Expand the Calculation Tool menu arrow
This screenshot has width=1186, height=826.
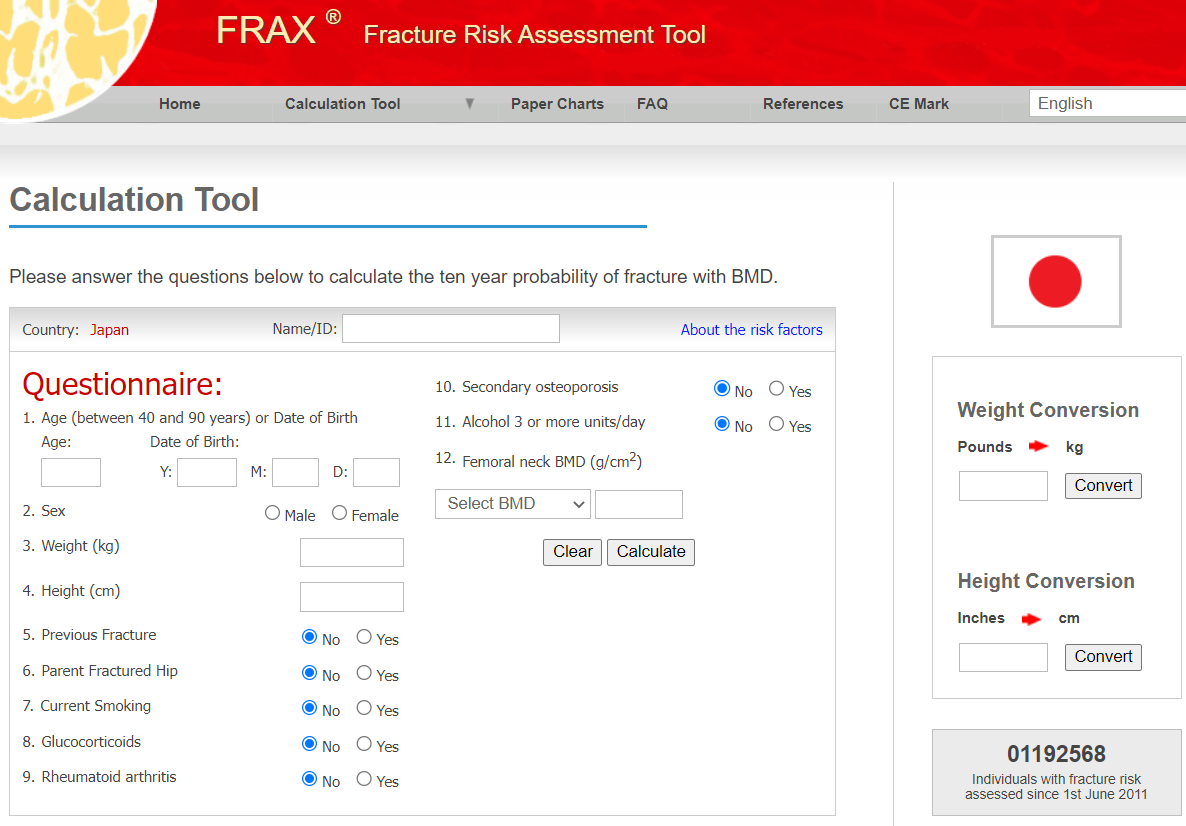click(x=469, y=103)
